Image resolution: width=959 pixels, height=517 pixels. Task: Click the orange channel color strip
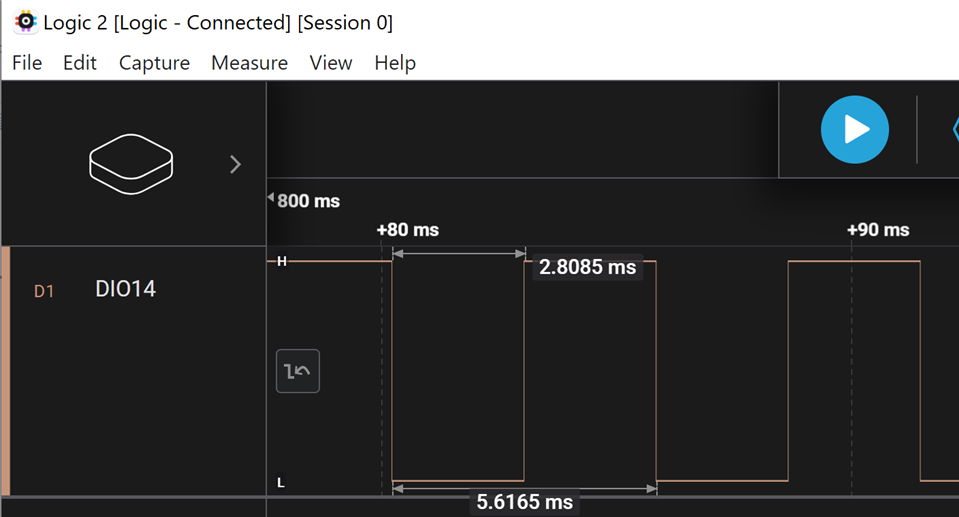click(x=5, y=370)
